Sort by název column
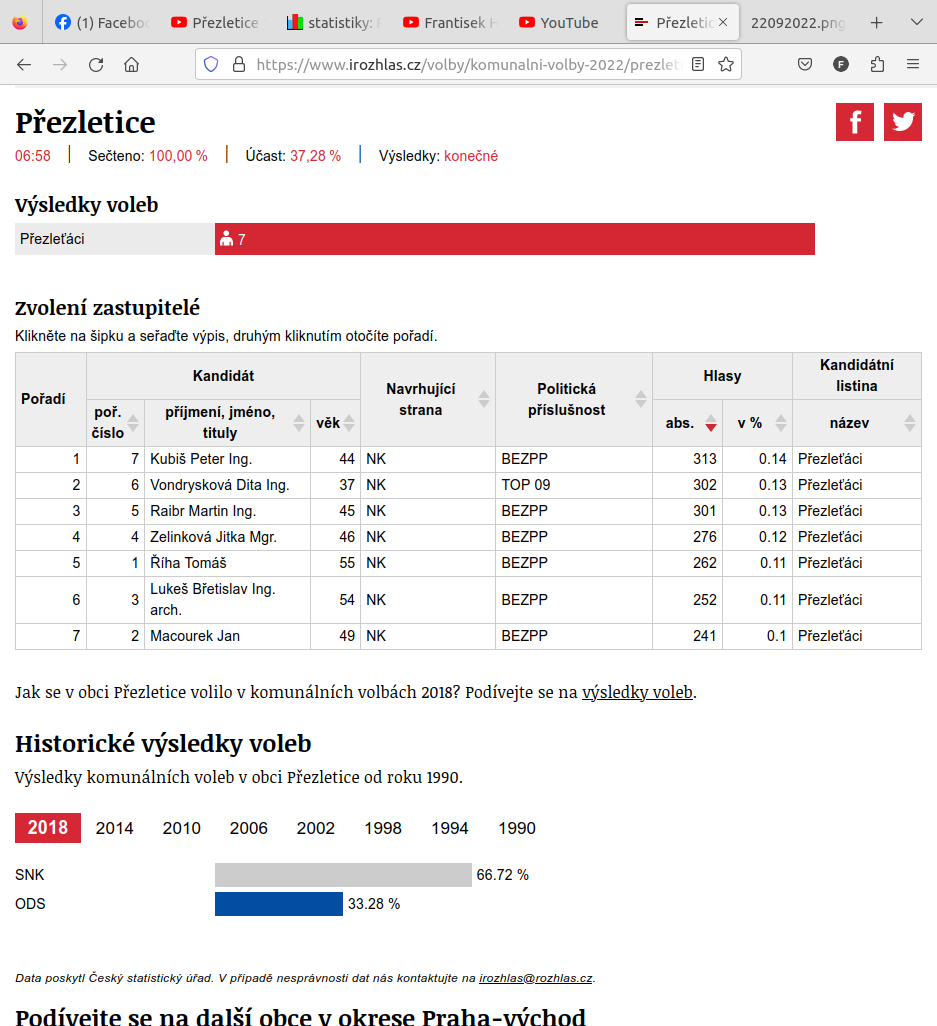Screen dimensions: 937x1026 910,423
